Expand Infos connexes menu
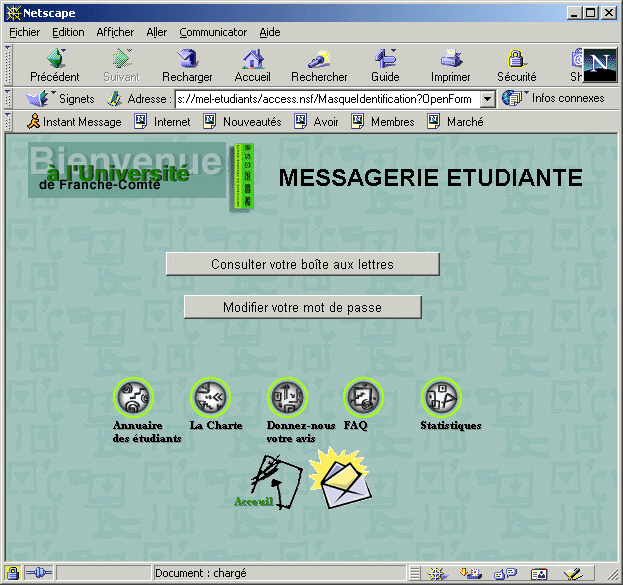 tap(555, 99)
